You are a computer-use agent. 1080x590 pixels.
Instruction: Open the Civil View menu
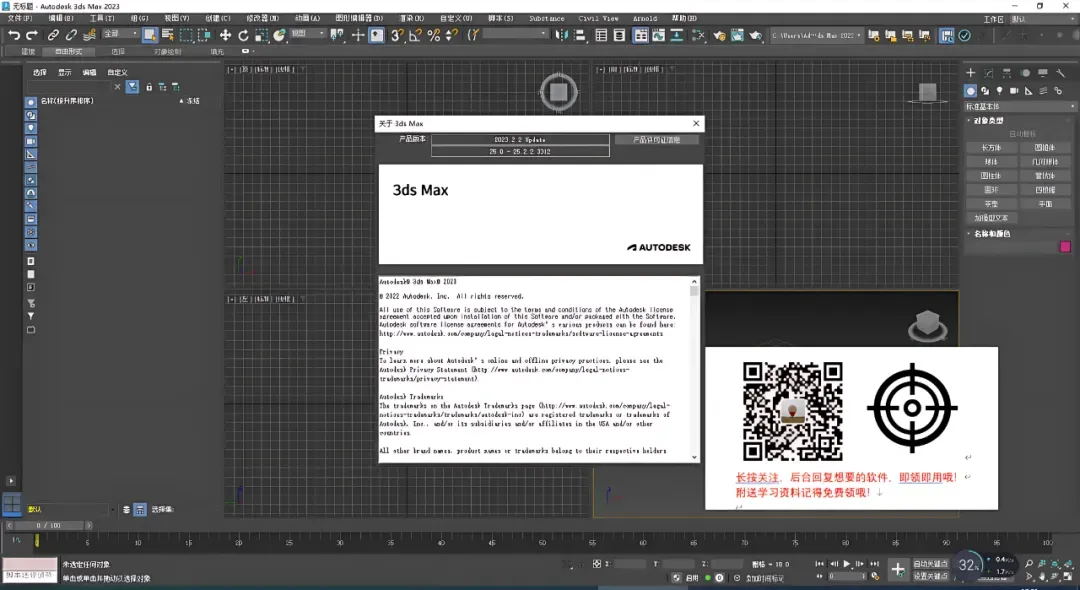[x=598, y=19]
